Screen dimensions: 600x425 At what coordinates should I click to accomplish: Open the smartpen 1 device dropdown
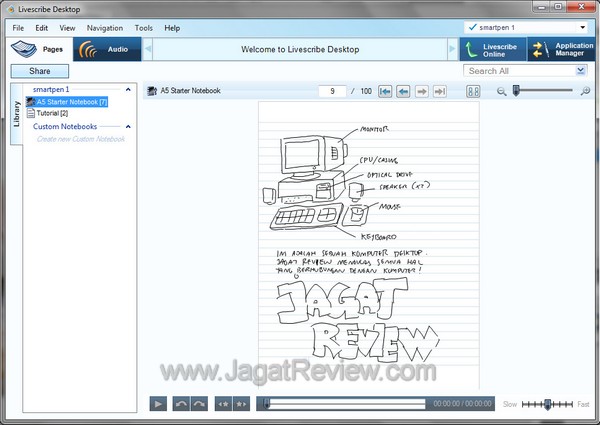(586, 28)
